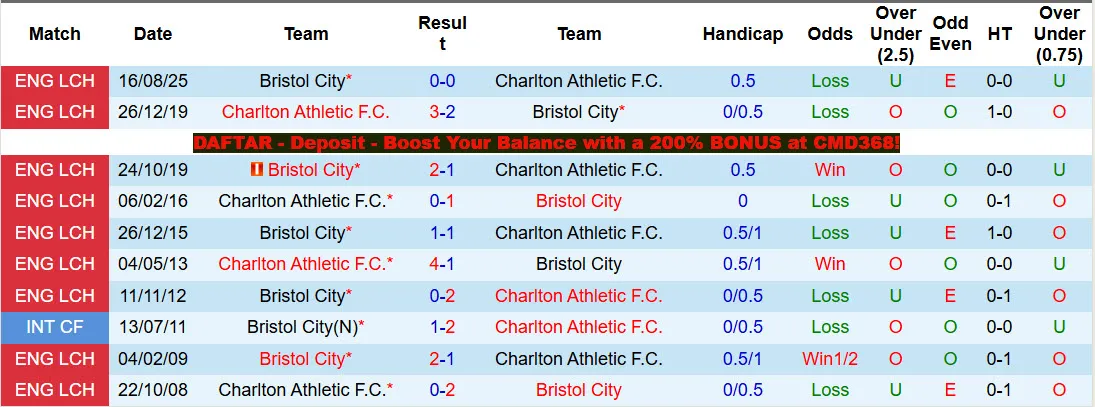Click the 1-1 score on 26/12/15

point(442,233)
